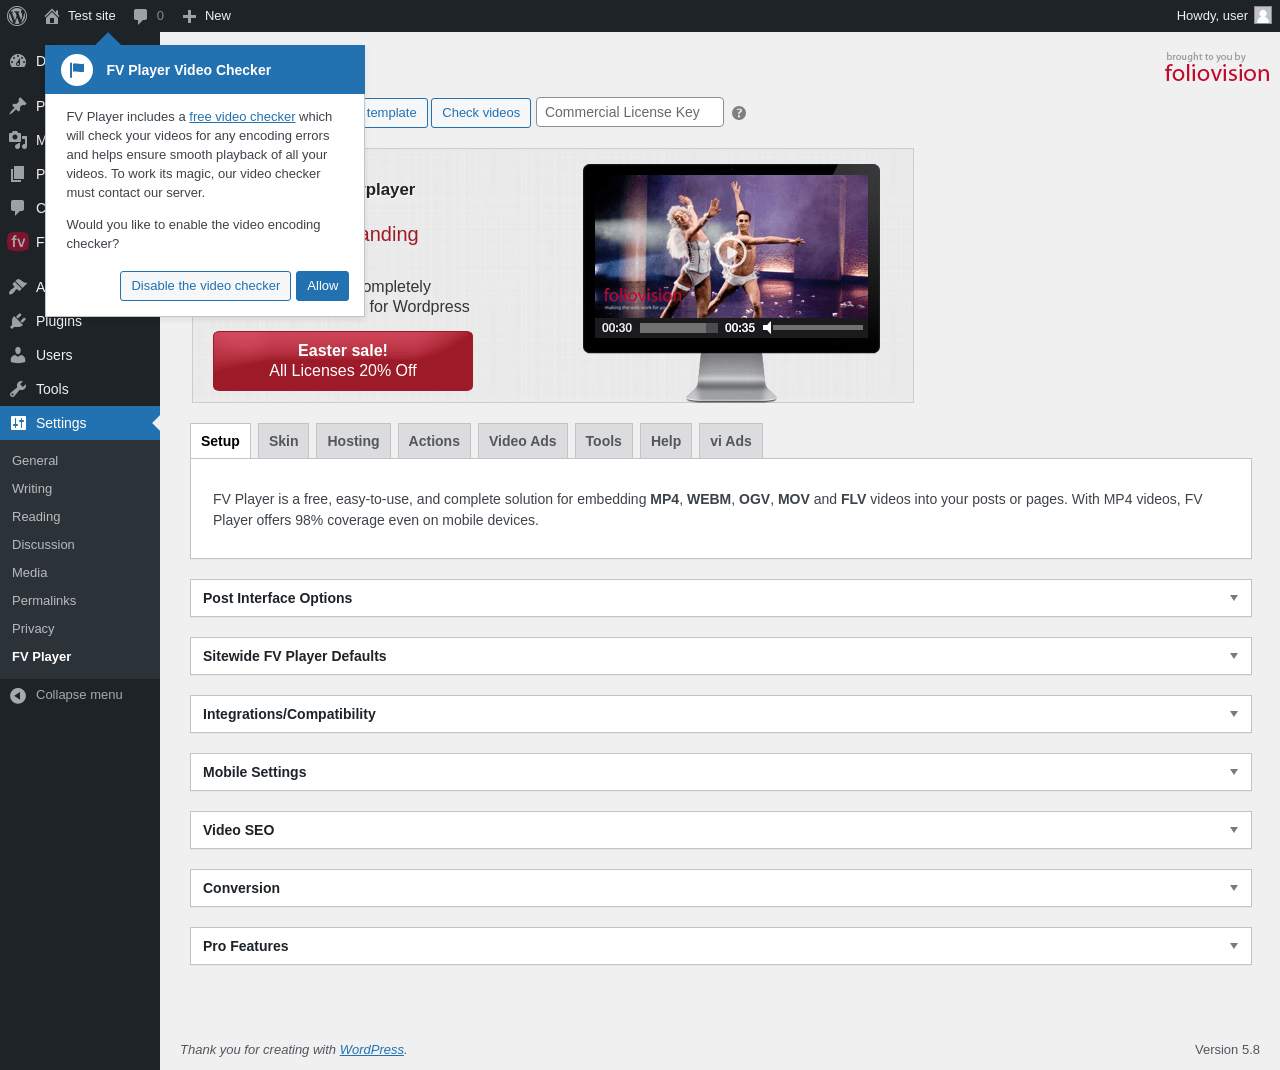The image size is (1280, 1070).
Task: Open the Help tab in FV Player settings
Action: point(666,441)
